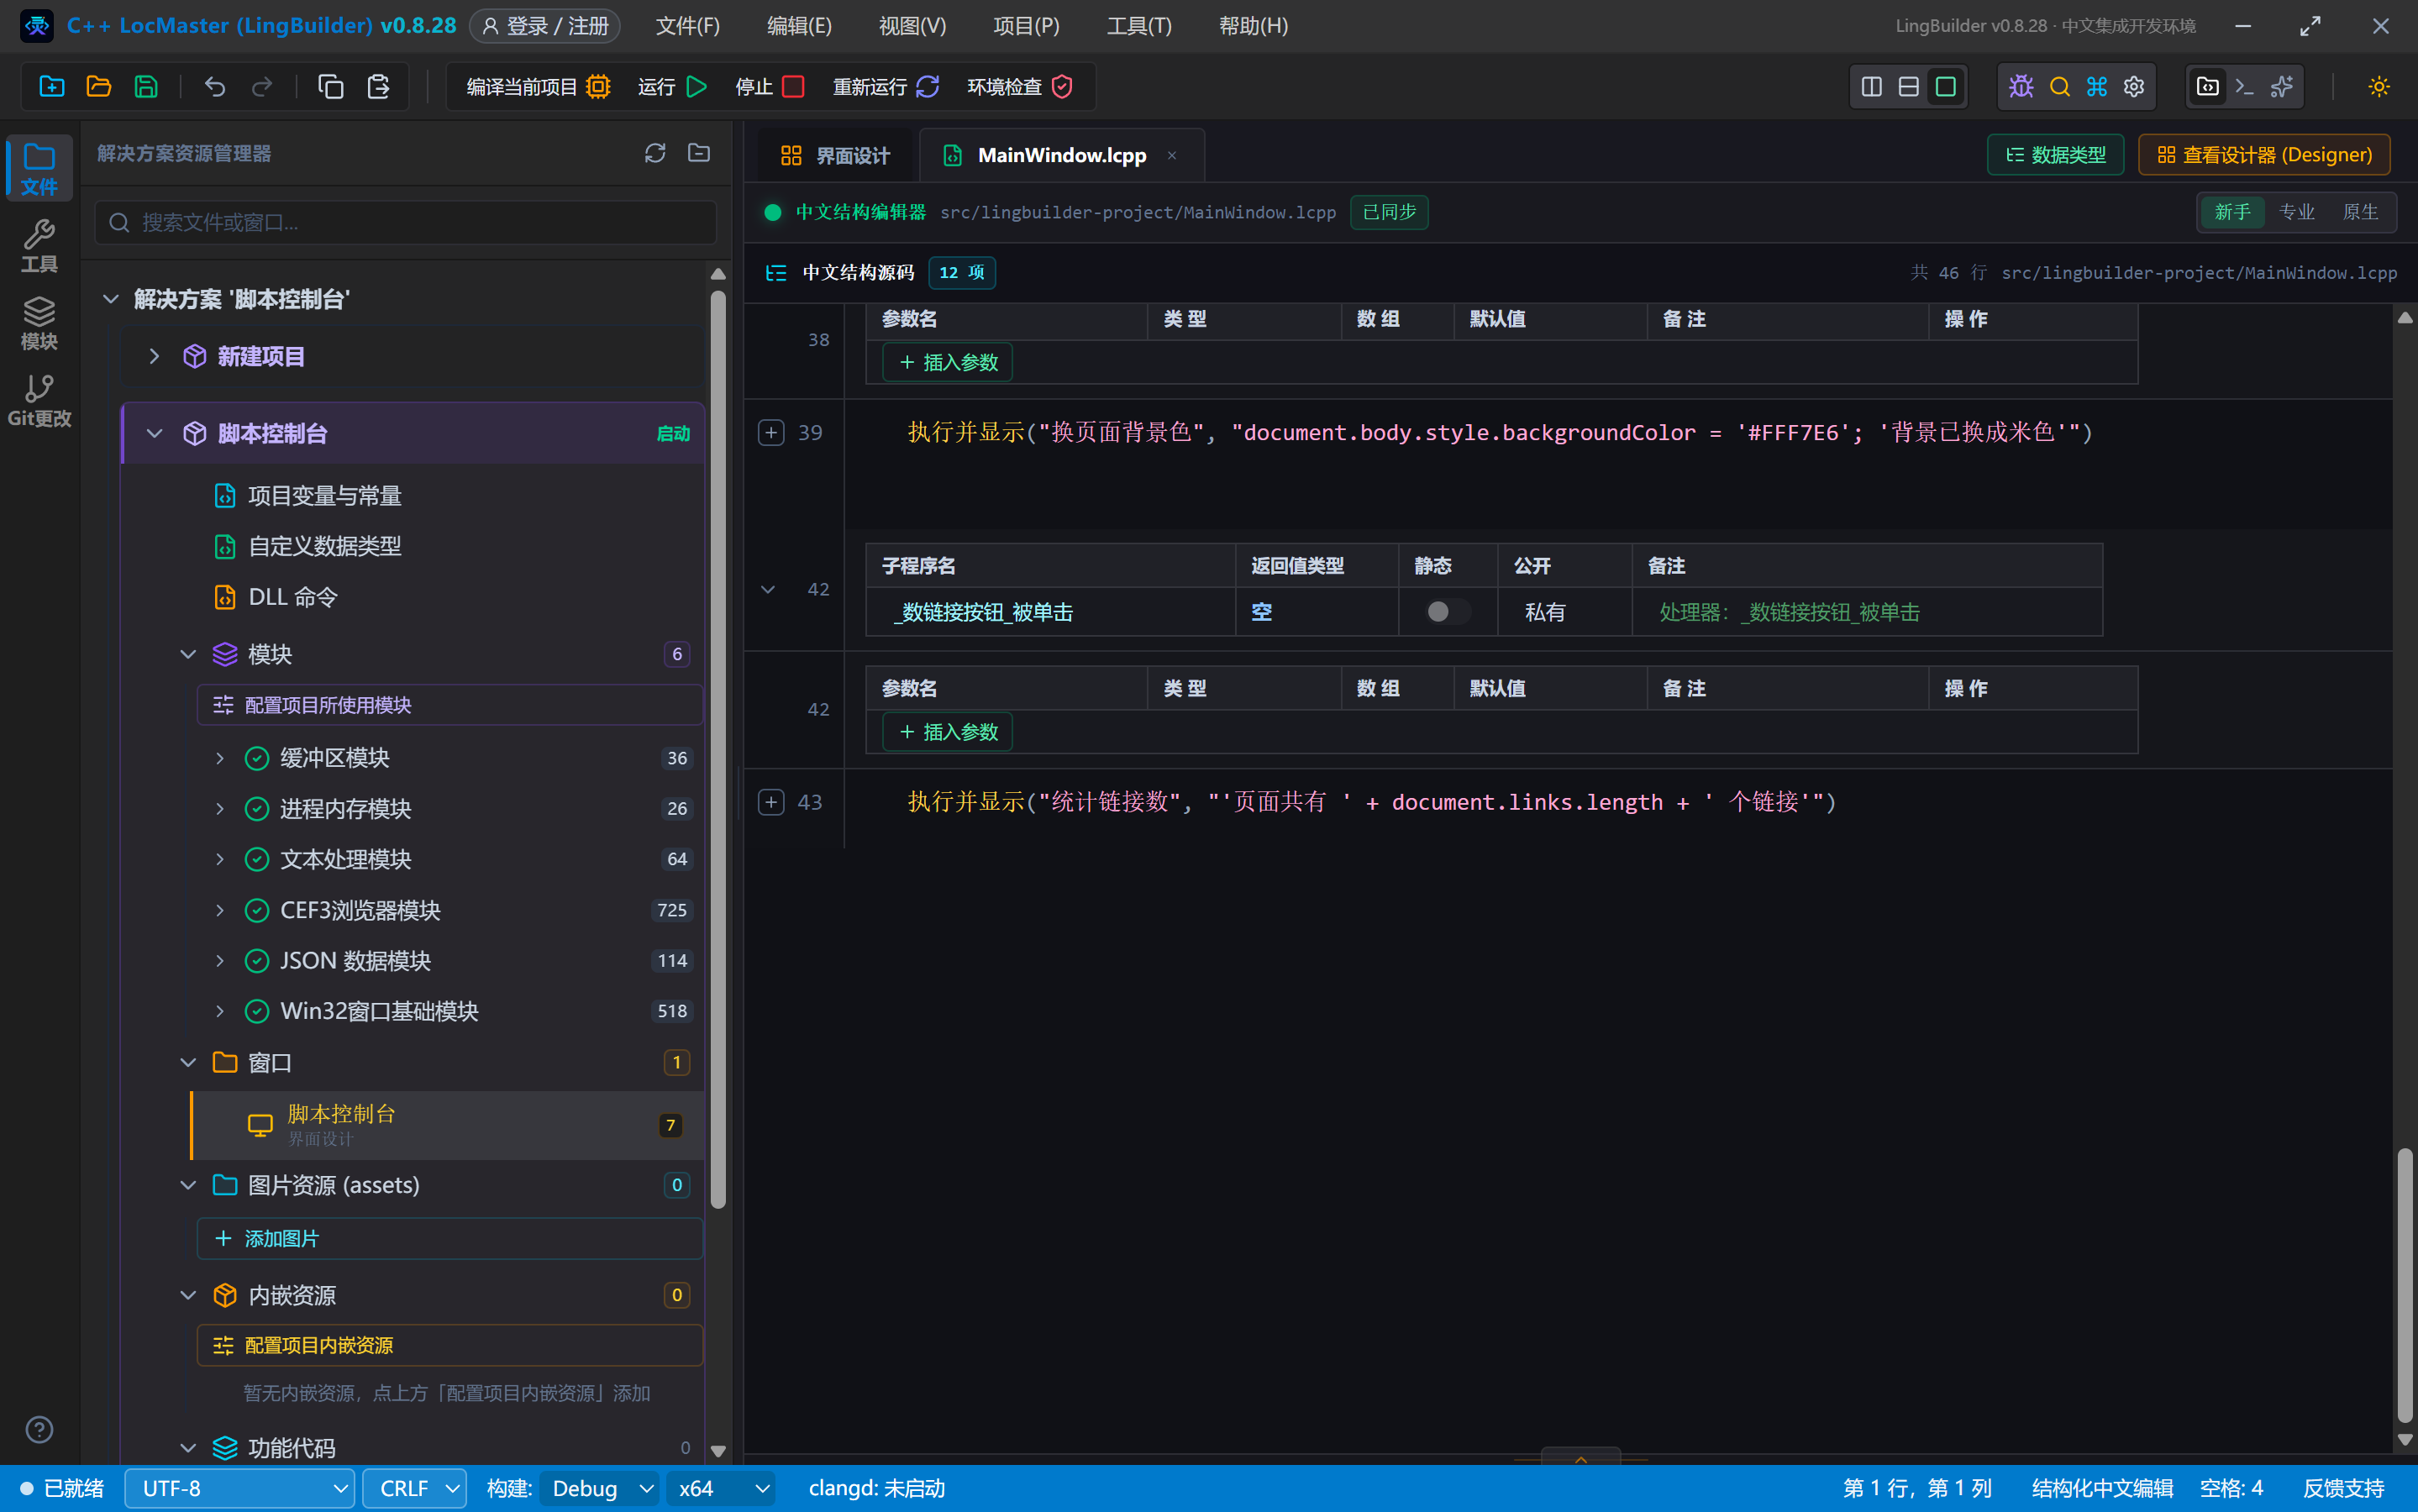2418x1512 pixels.
Task: Click 编译当前项目 button
Action: click(x=538, y=87)
